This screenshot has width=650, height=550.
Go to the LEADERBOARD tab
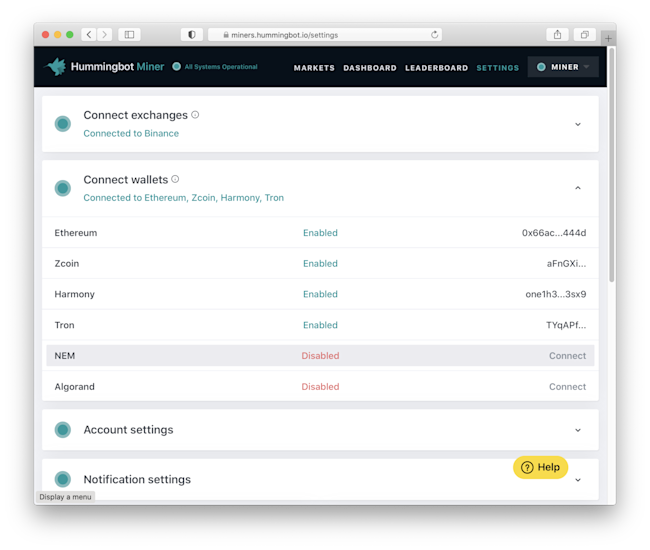point(437,68)
